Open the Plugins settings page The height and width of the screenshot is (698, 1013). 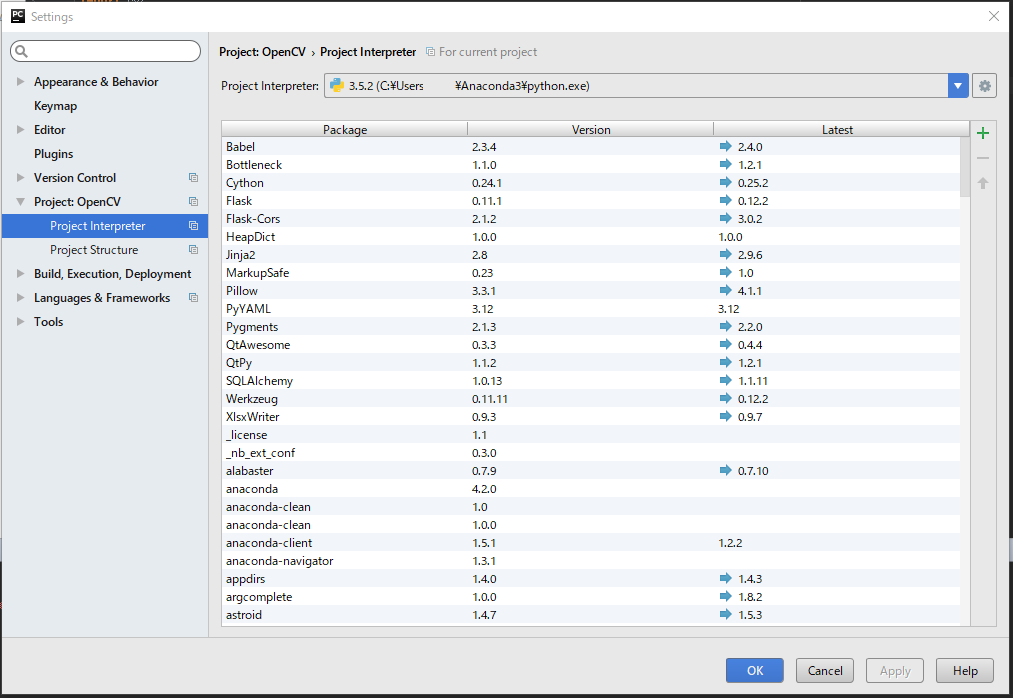point(53,154)
